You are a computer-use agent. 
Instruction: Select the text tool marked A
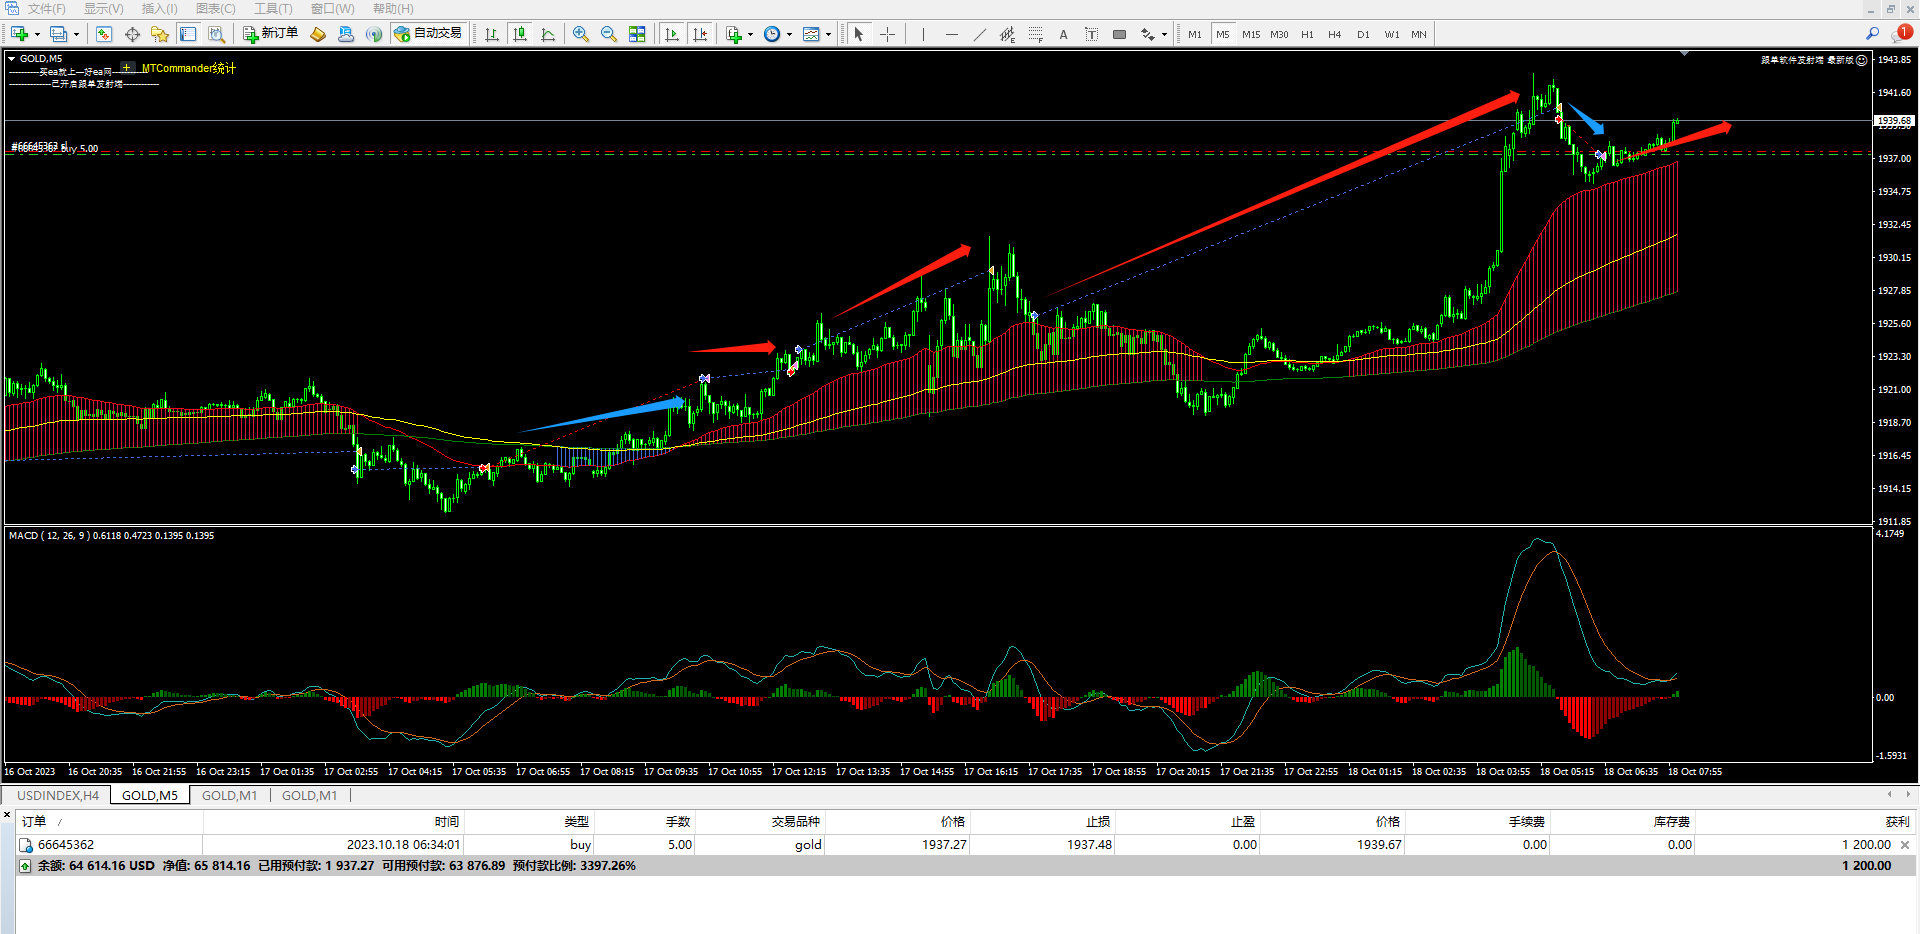(x=1063, y=34)
